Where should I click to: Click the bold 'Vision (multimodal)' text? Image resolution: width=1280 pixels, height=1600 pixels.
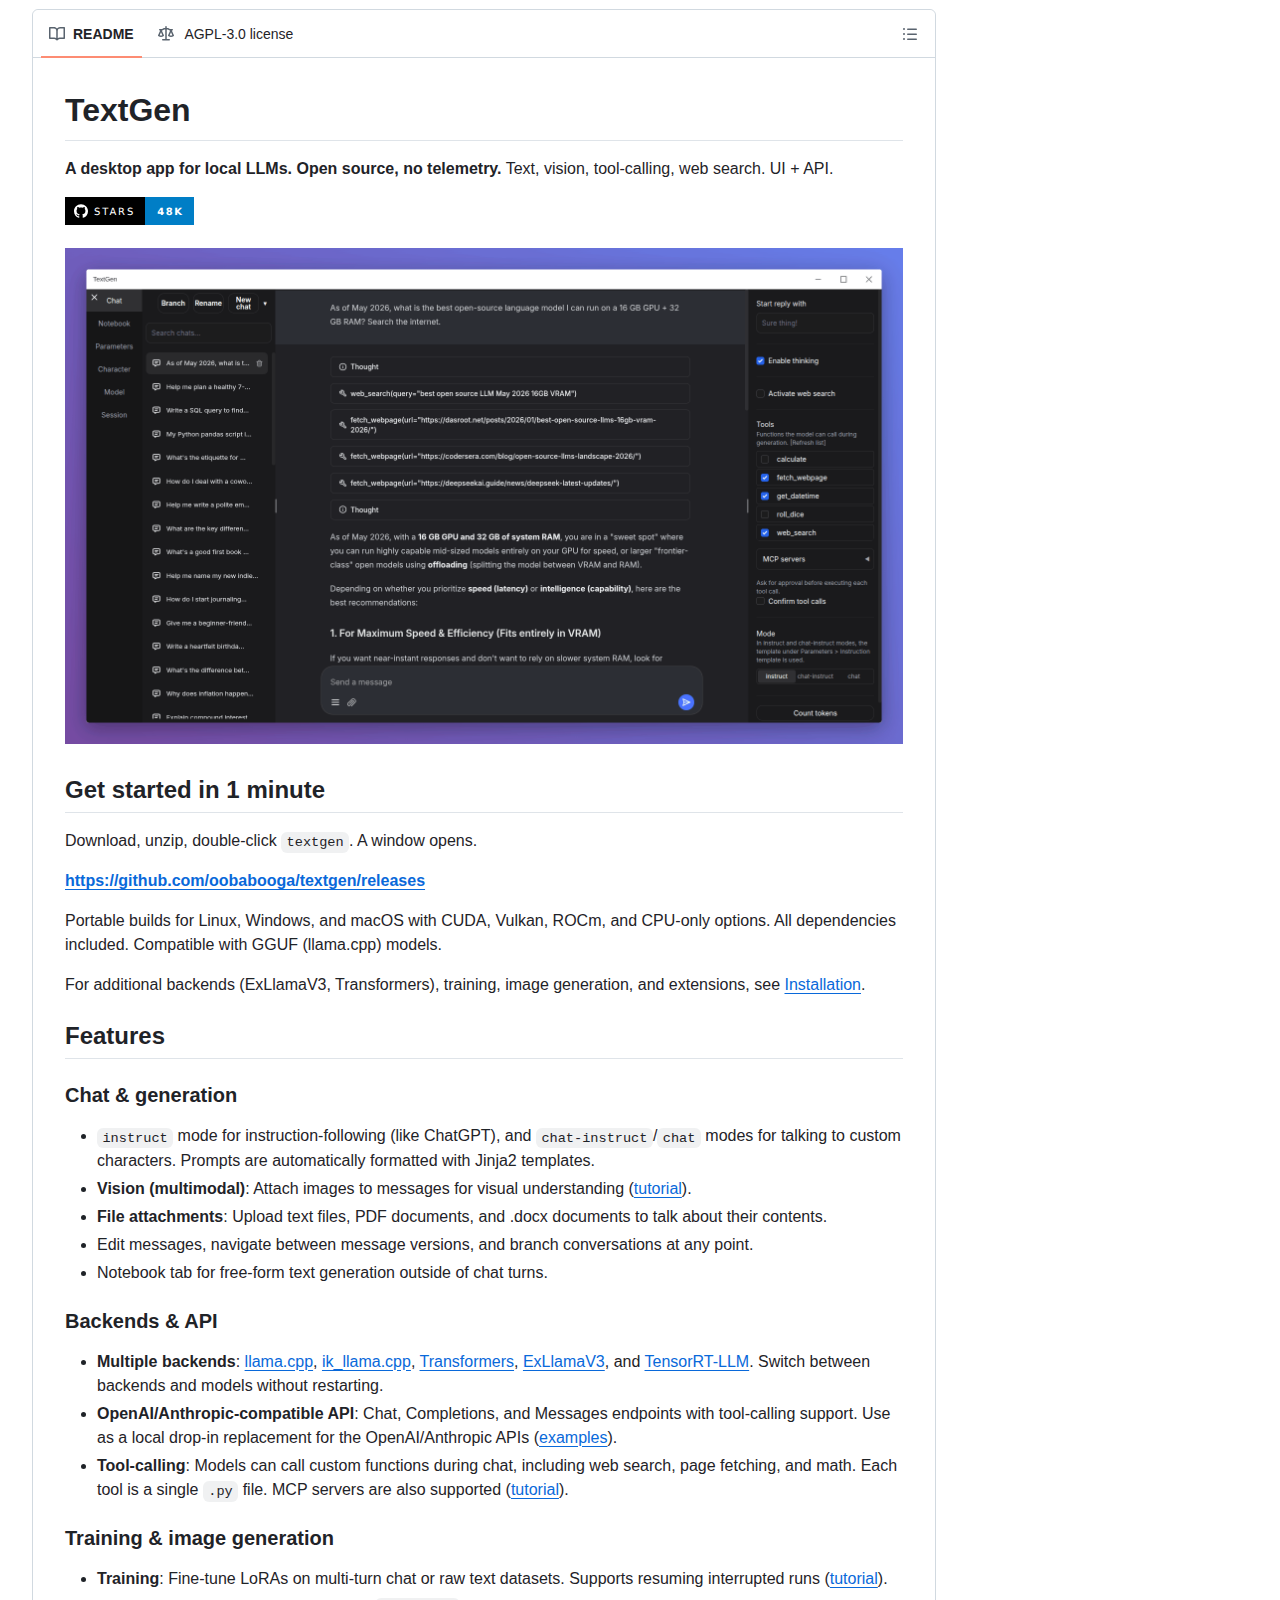171,1188
